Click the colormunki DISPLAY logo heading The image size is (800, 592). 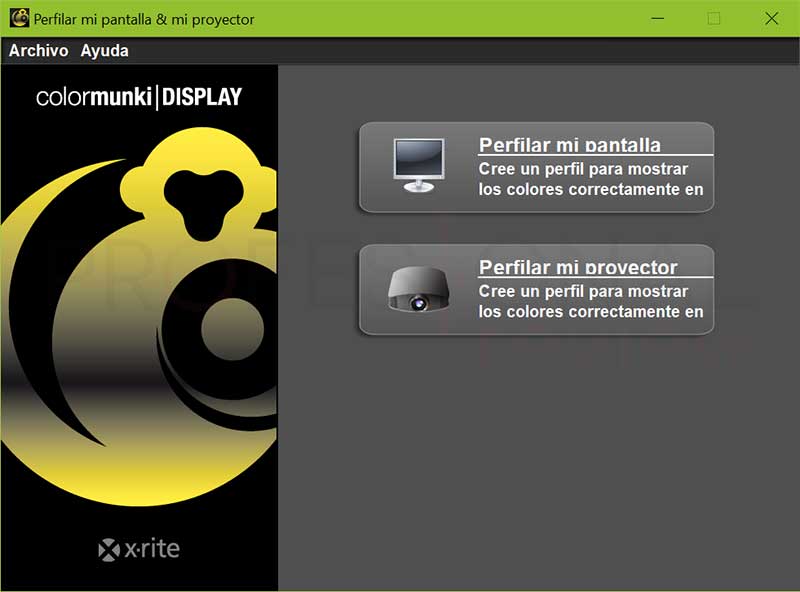coord(139,97)
